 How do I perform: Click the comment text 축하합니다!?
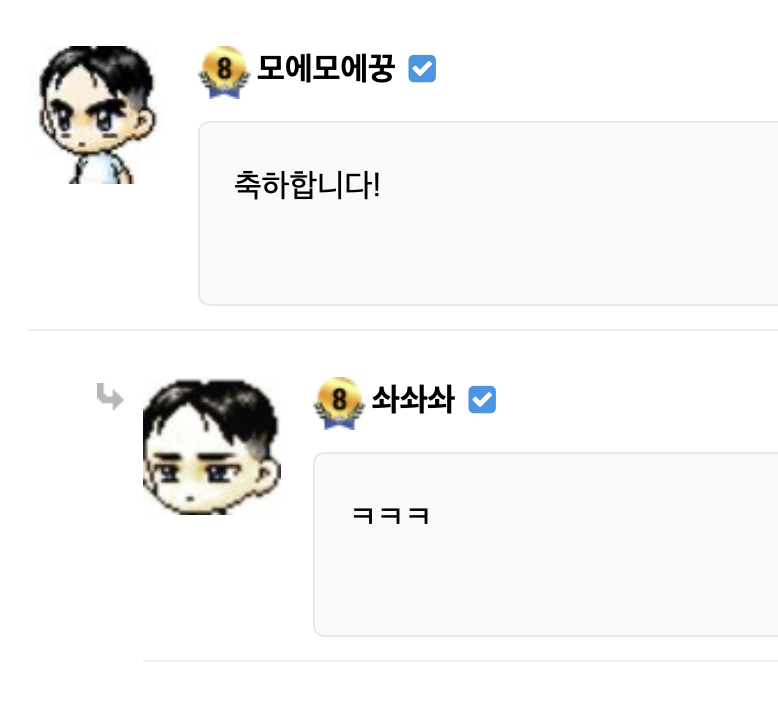tap(307, 185)
